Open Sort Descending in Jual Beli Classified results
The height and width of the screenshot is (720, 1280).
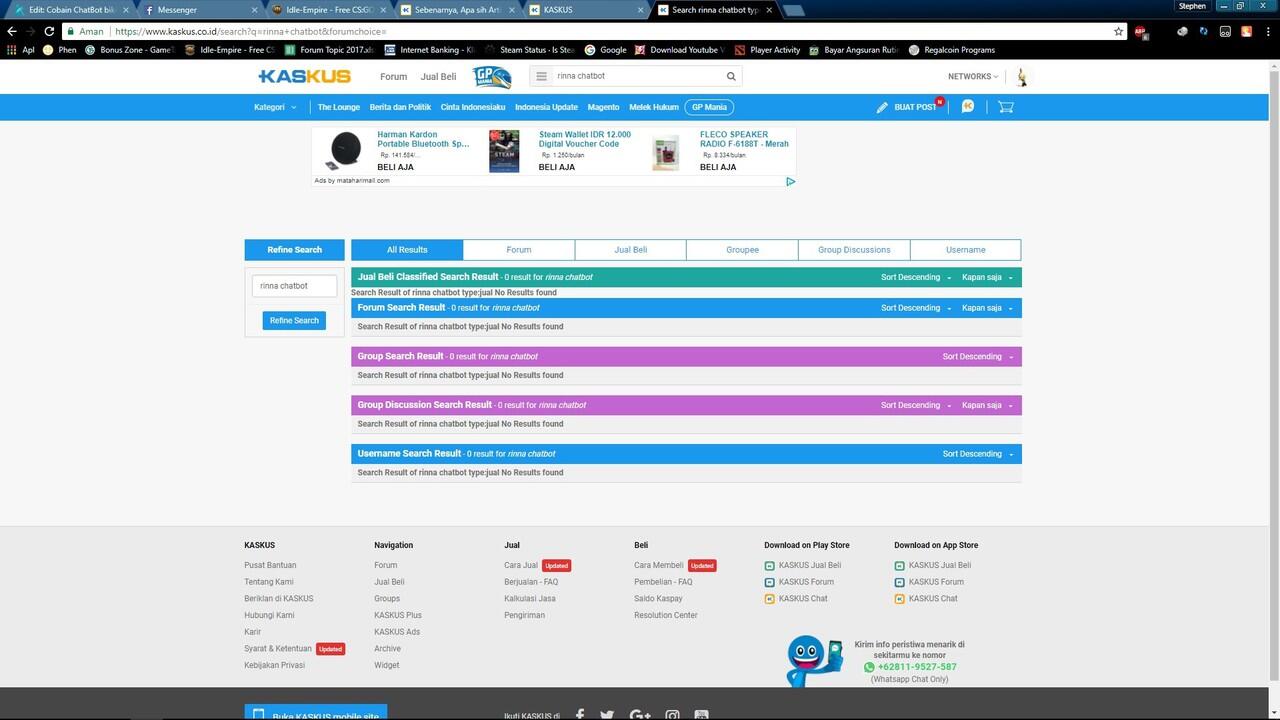pyautogui.click(x=916, y=277)
